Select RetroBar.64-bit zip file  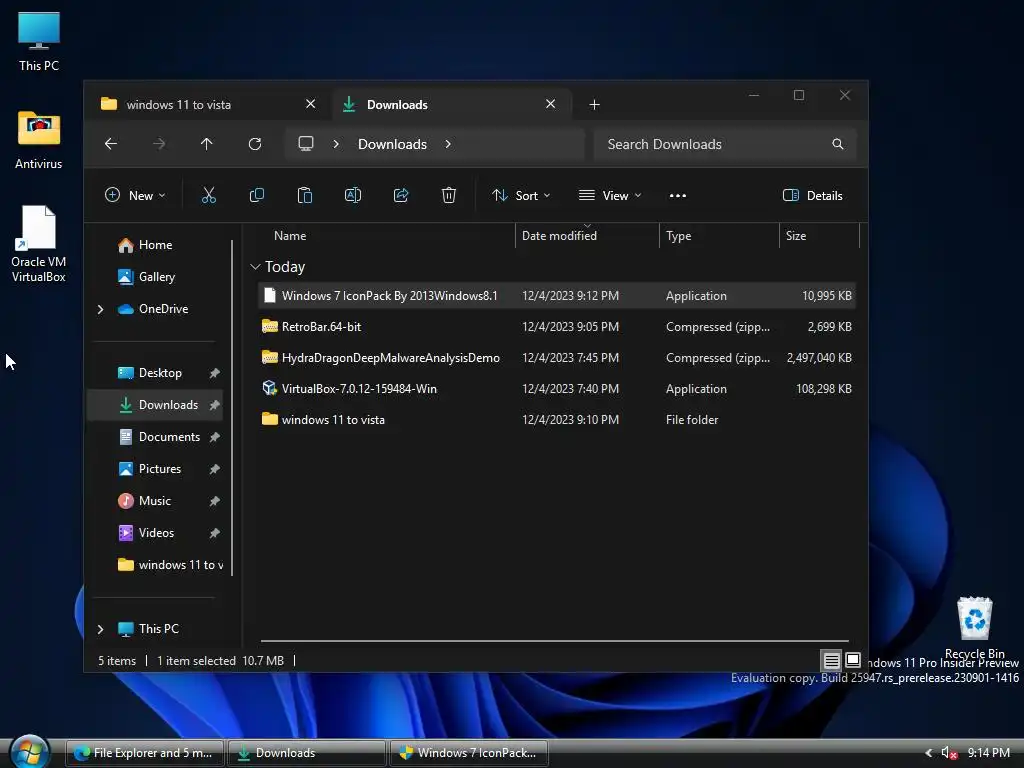click(x=556, y=327)
